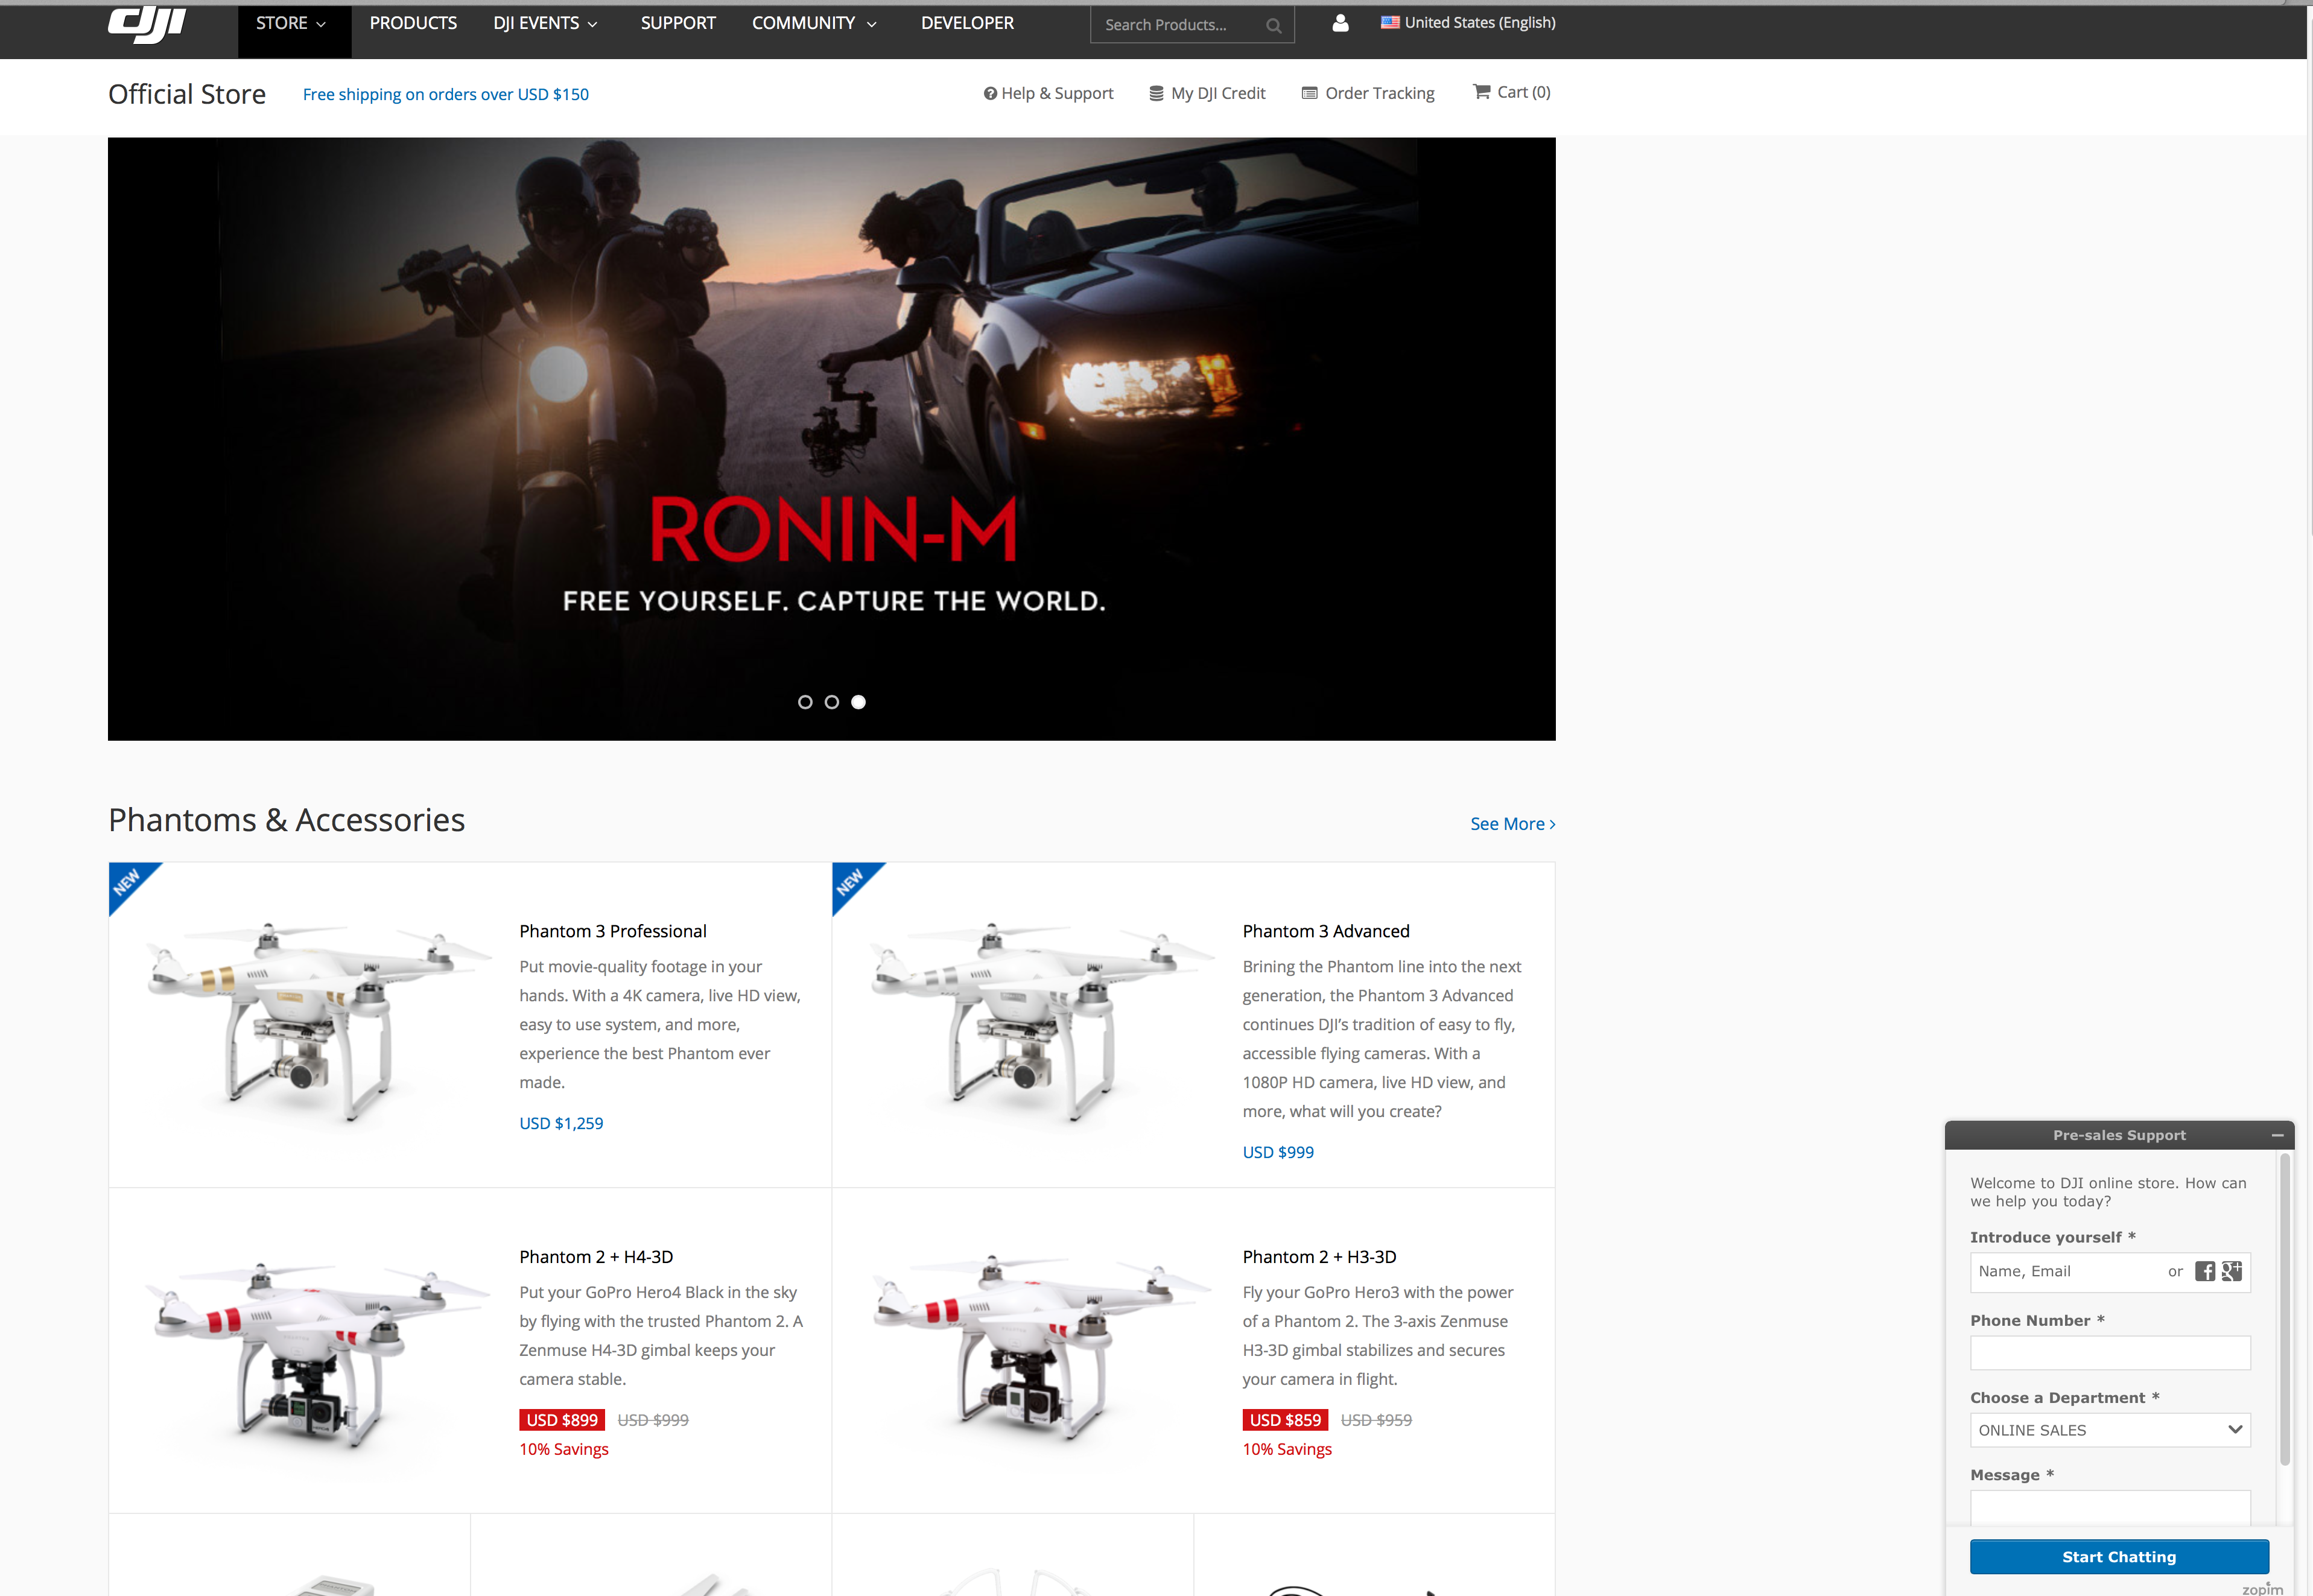
Task: Open SUPPORT in navigation
Action: point(678,23)
